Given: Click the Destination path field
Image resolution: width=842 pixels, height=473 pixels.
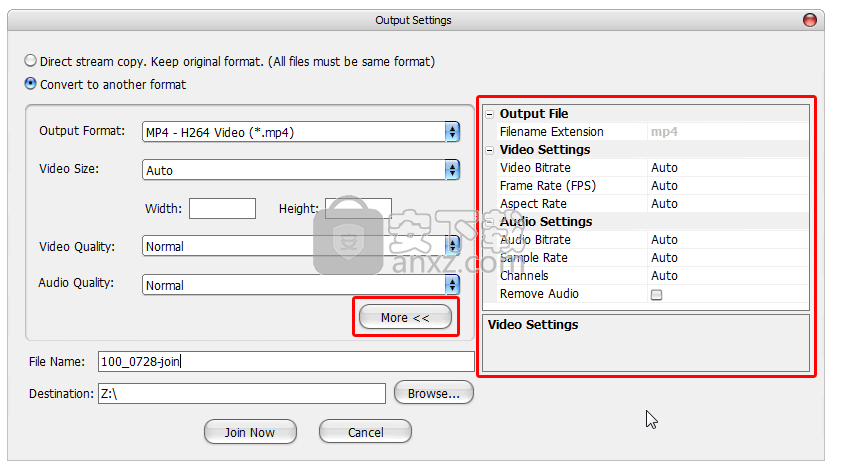Looking at the screenshot, I should [240, 394].
